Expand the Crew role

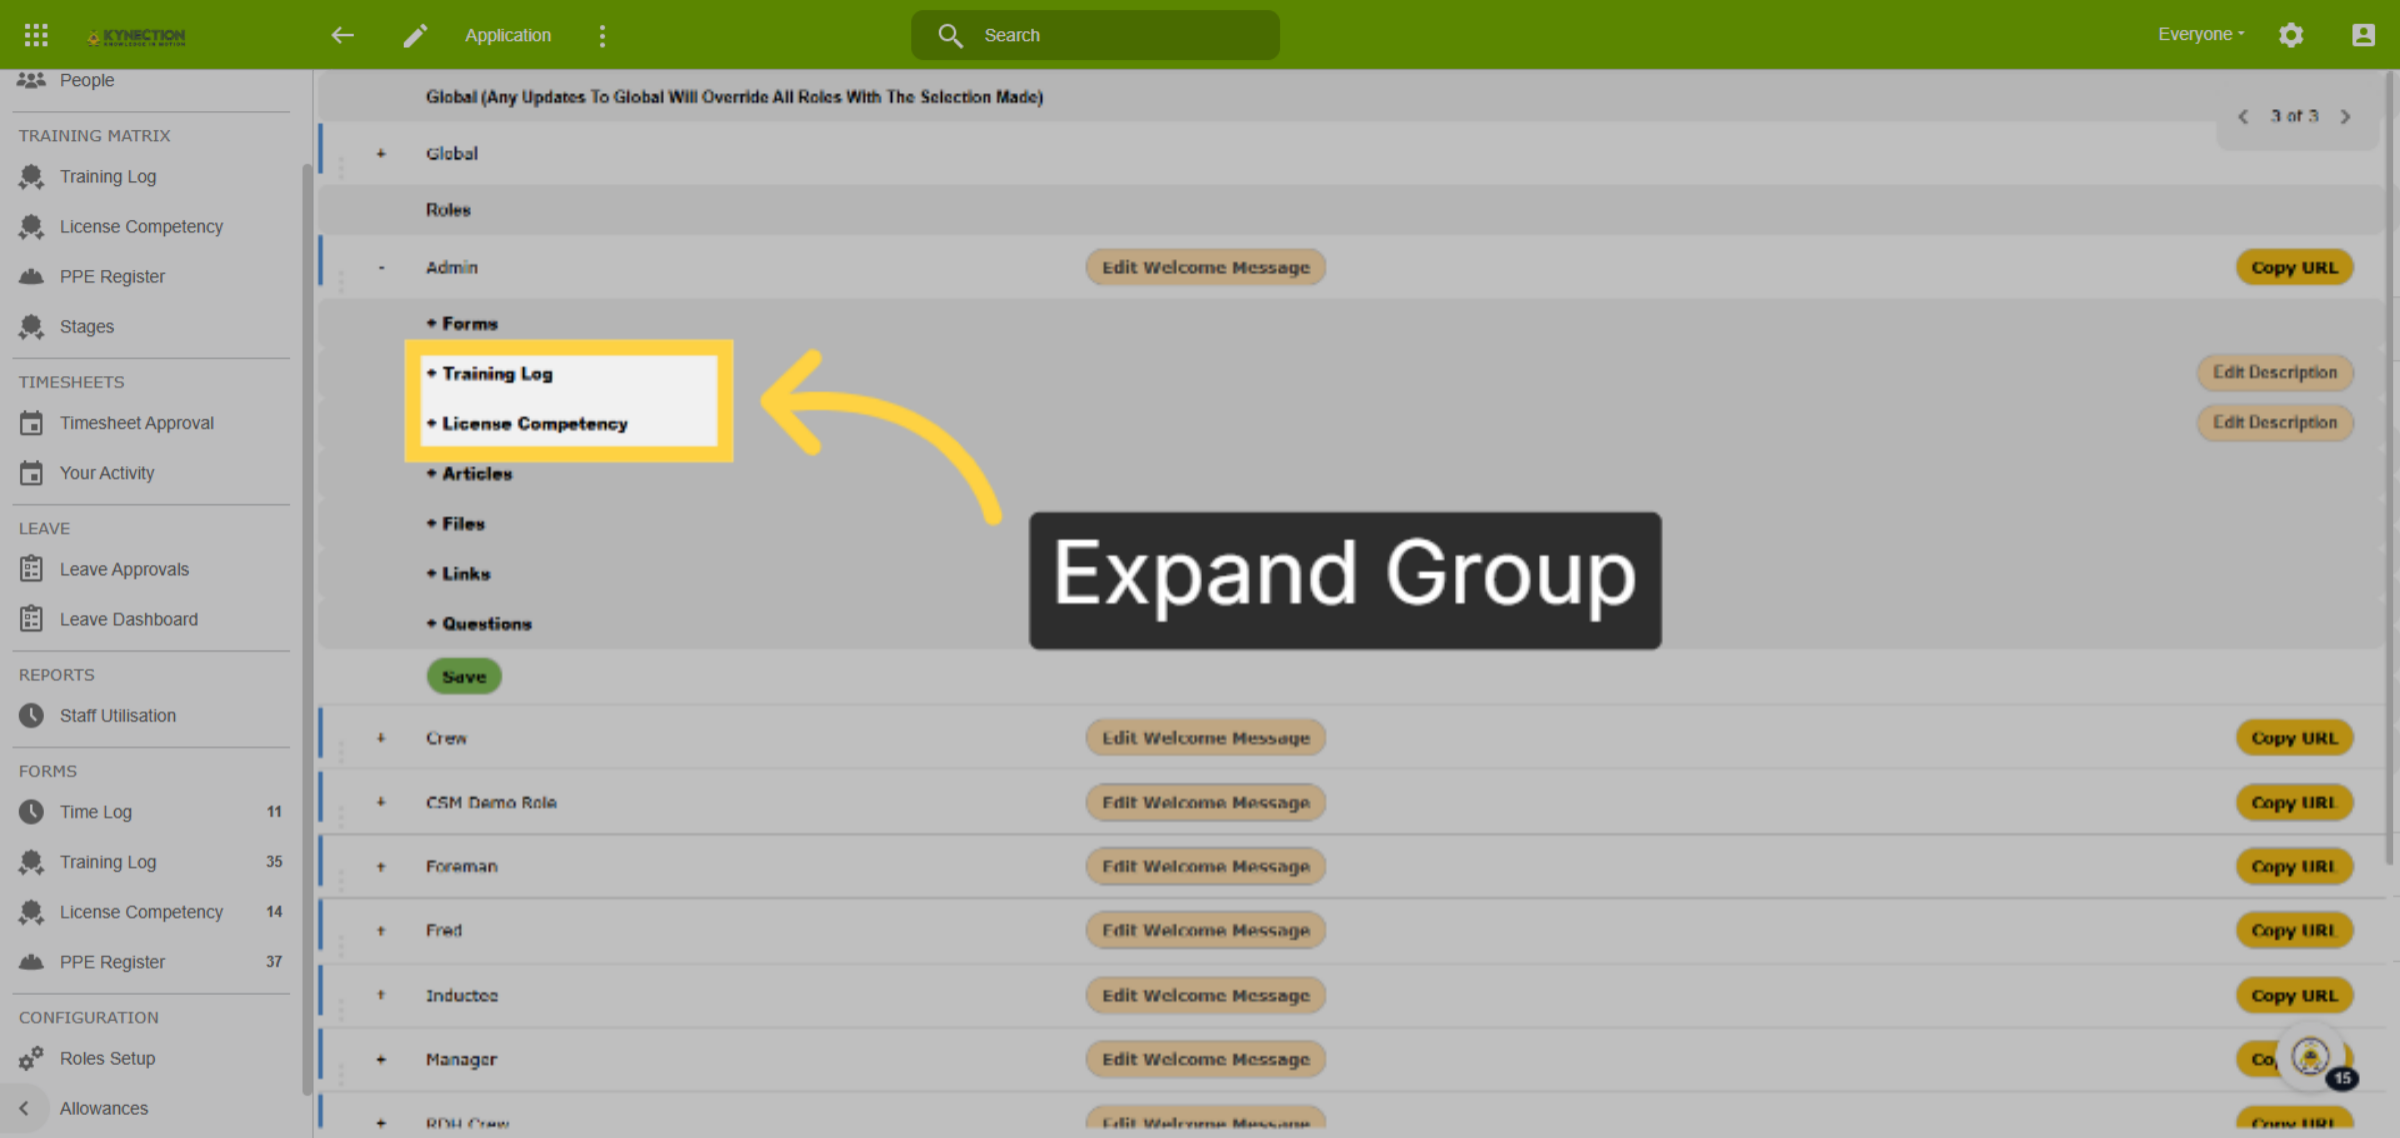click(381, 738)
